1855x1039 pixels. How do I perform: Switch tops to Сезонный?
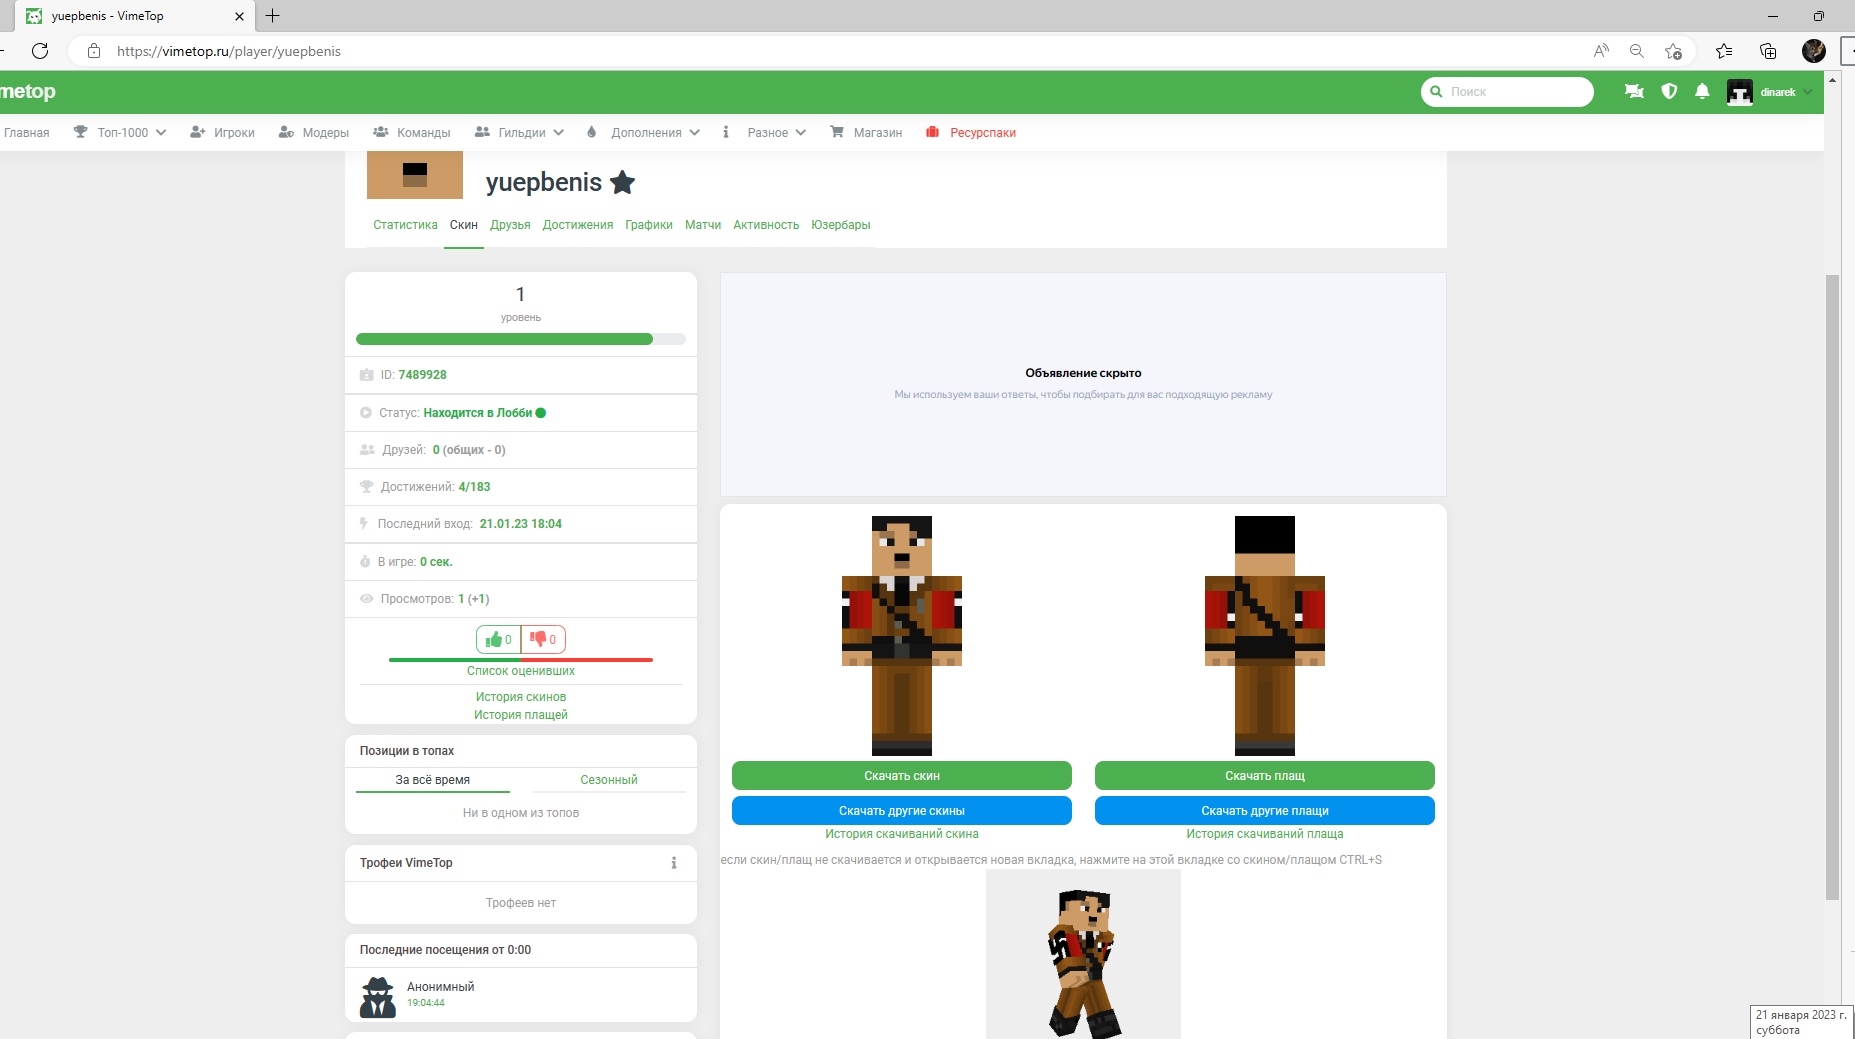pos(608,780)
